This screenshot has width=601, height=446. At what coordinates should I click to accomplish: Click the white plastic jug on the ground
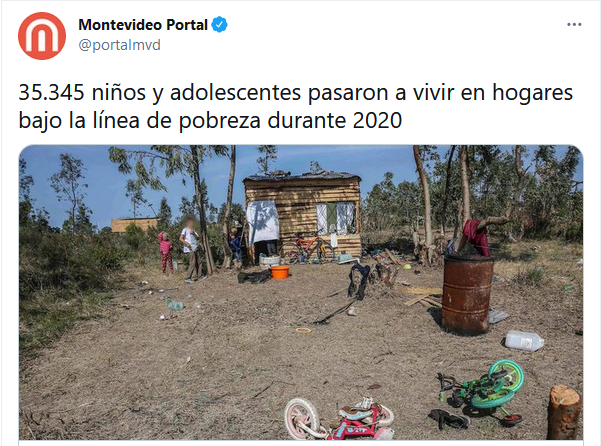524,340
